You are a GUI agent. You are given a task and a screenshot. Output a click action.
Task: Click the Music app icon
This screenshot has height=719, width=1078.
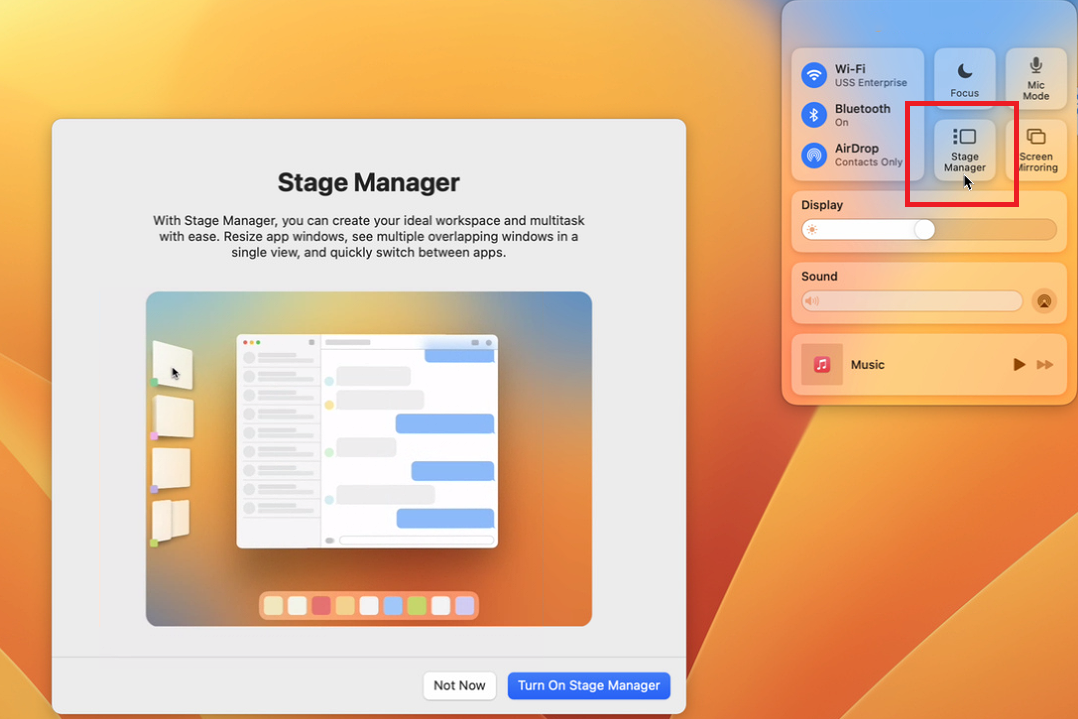click(821, 364)
